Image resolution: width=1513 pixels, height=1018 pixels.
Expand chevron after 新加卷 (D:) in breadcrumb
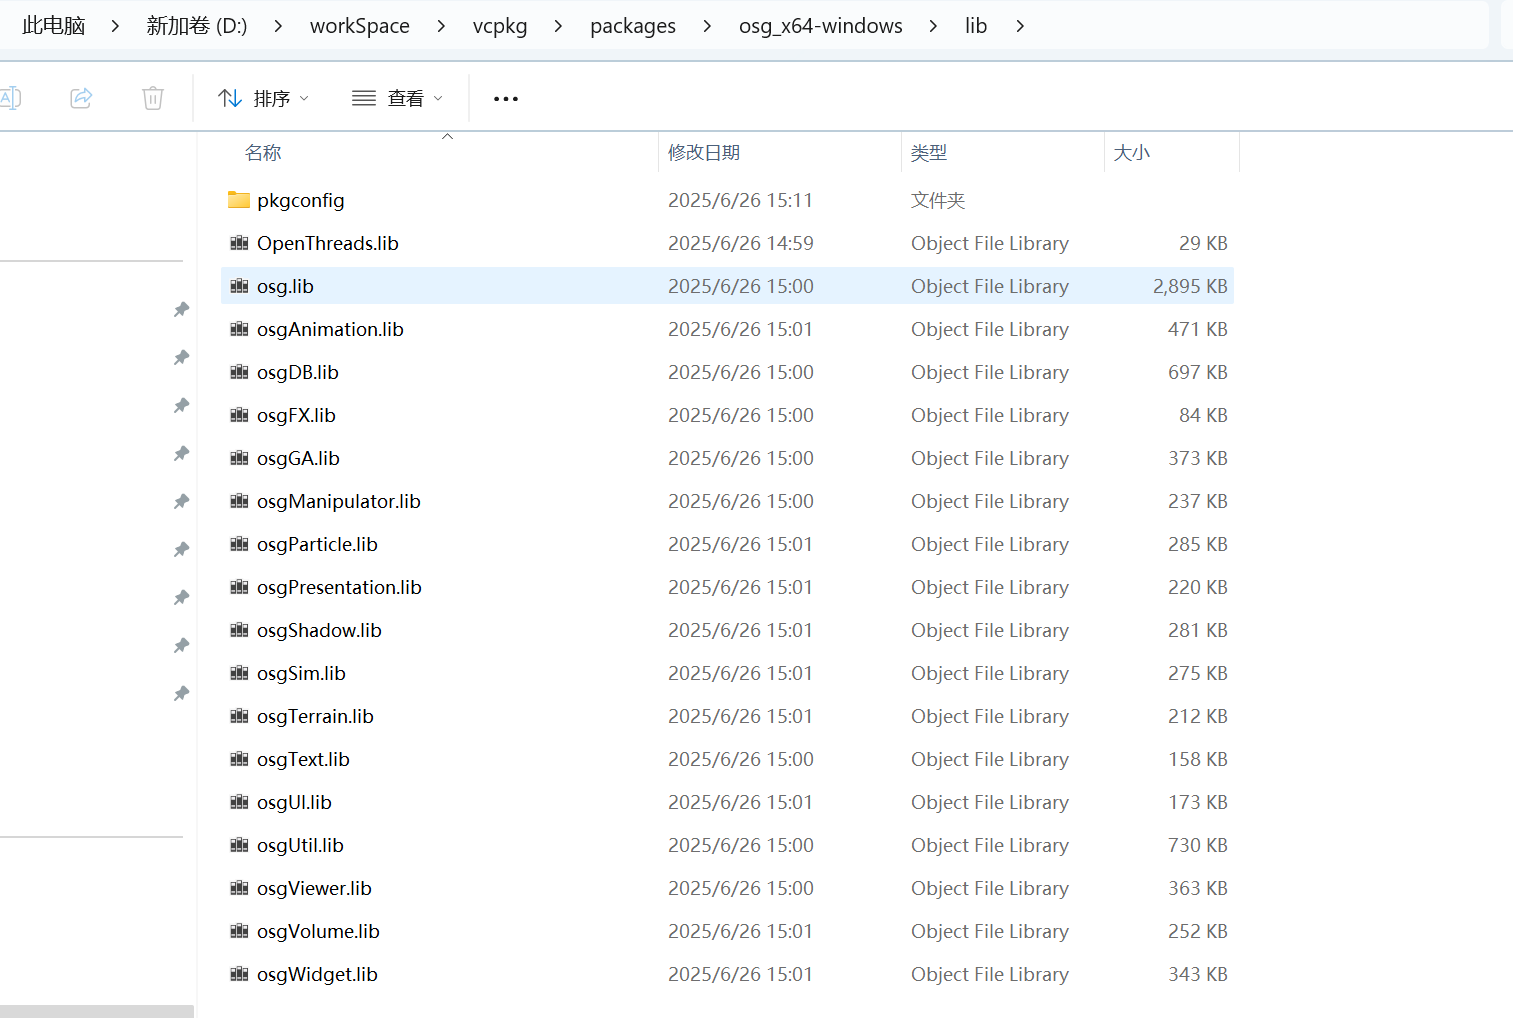point(278,26)
